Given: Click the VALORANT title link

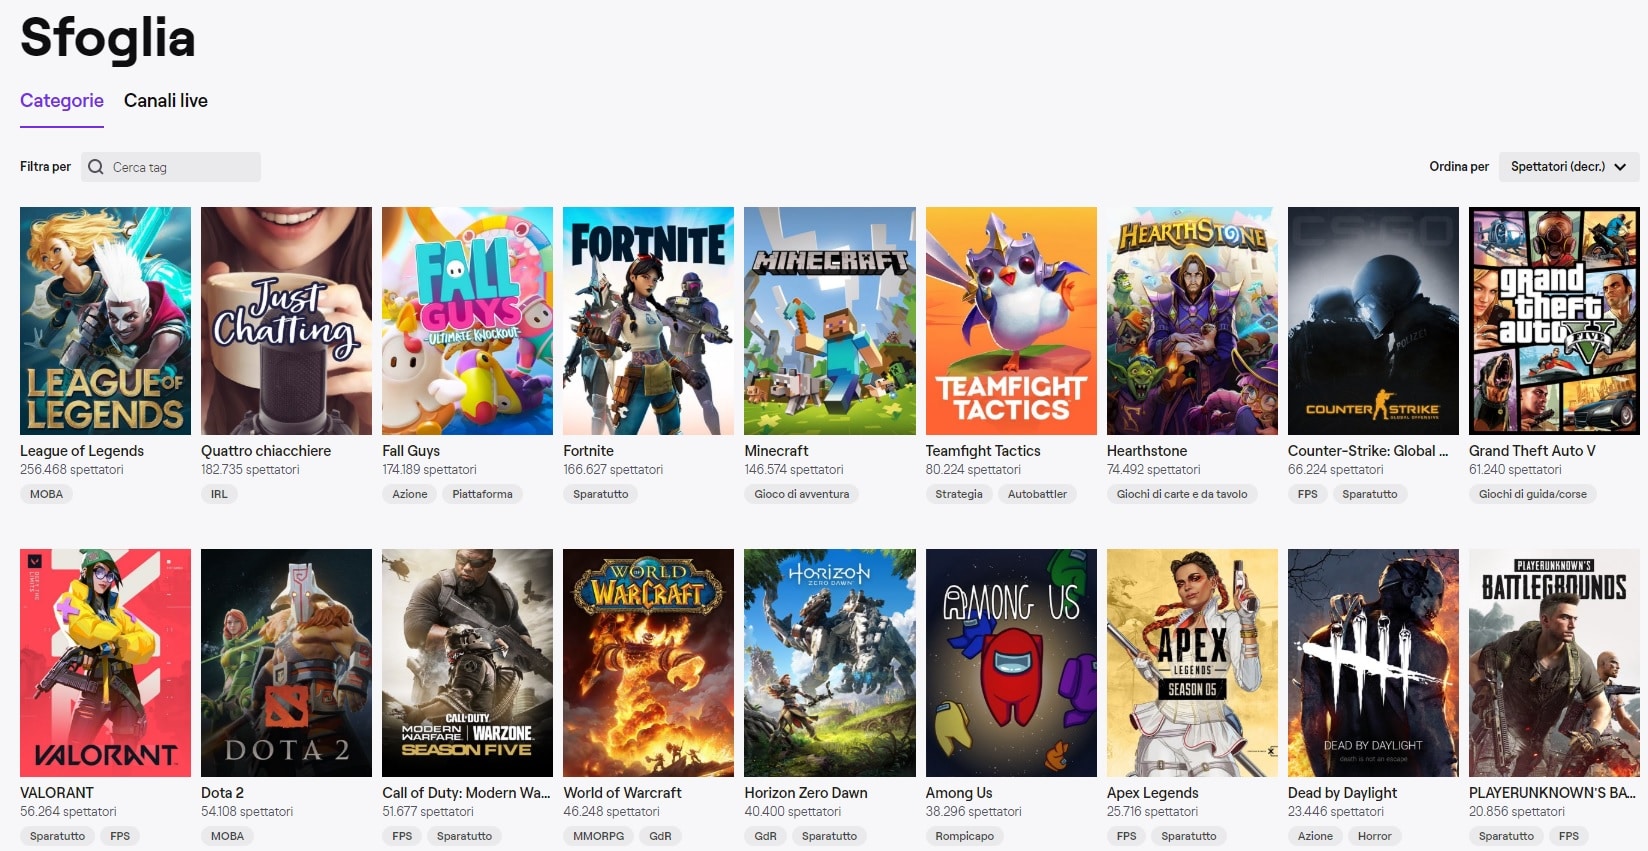Looking at the screenshot, I should point(57,793).
